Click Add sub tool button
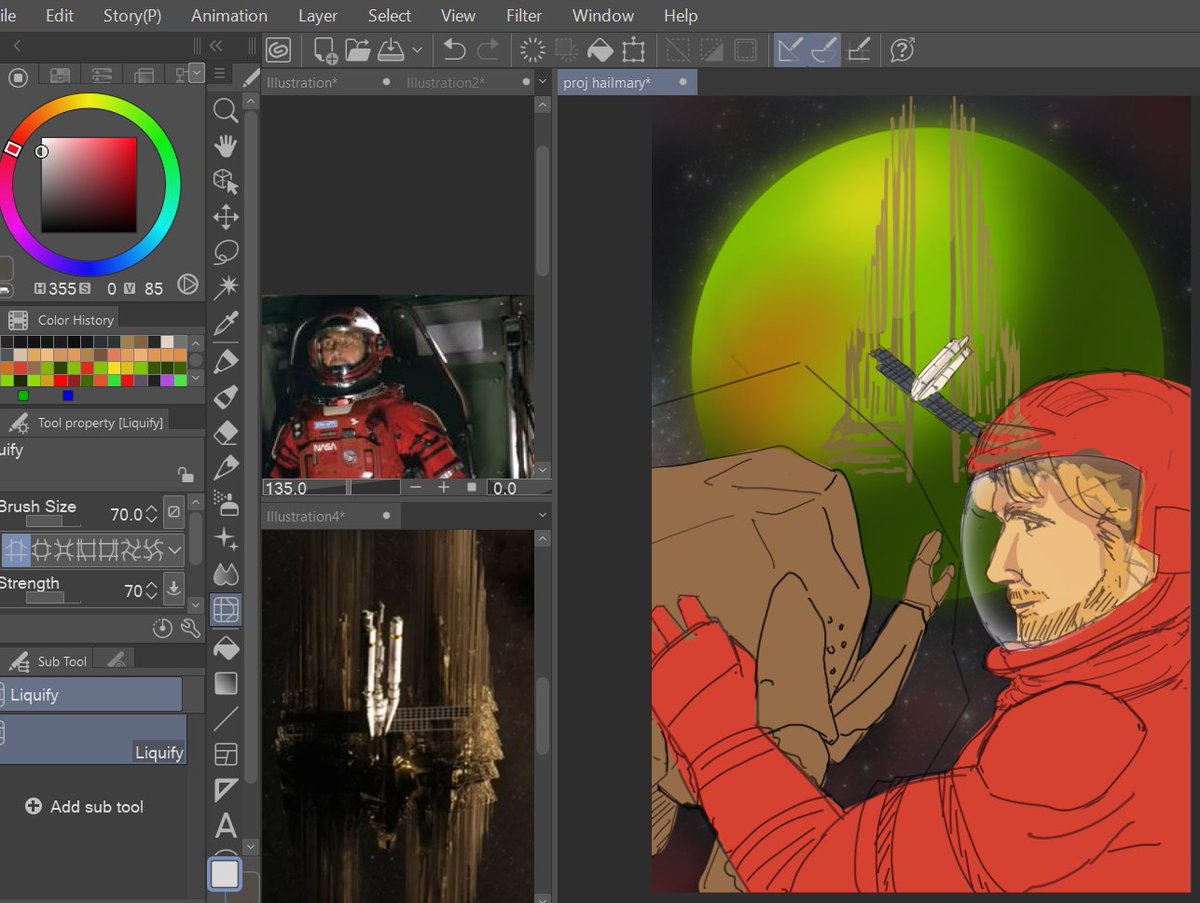Image resolution: width=1200 pixels, height=903 pixels. (x=85, y=806)
